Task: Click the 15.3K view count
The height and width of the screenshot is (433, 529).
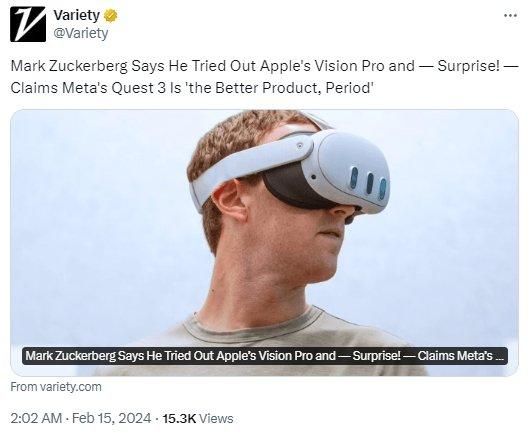Action: coord(179,418)
